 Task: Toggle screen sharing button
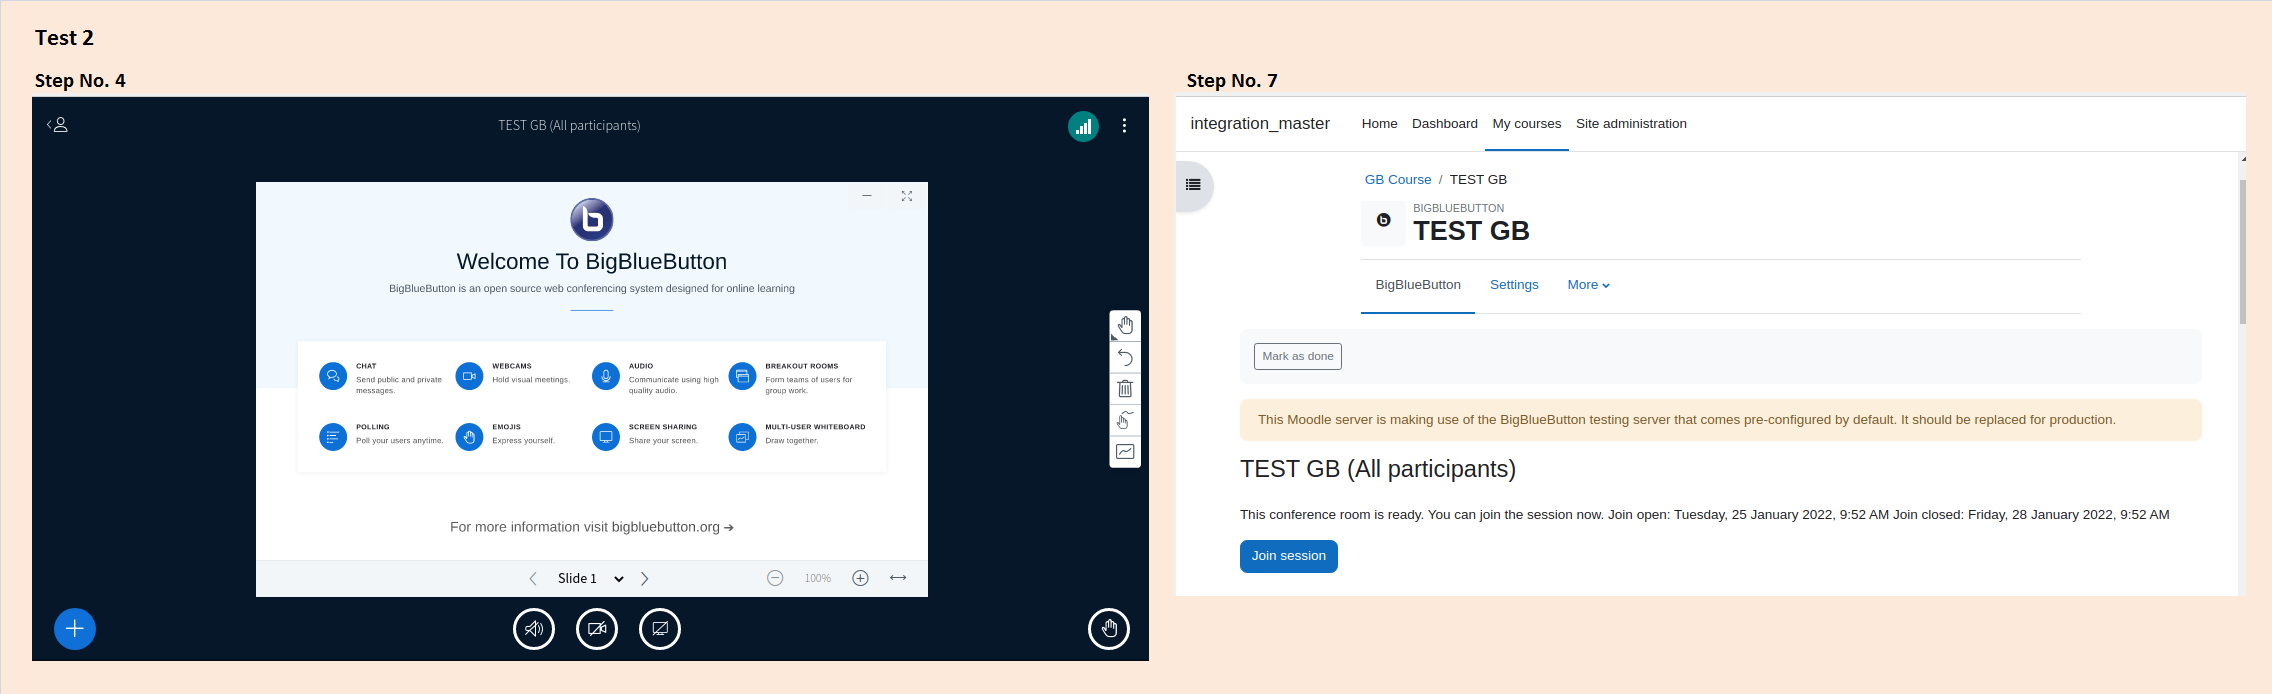pyautogui.click(x=660, y=629)
